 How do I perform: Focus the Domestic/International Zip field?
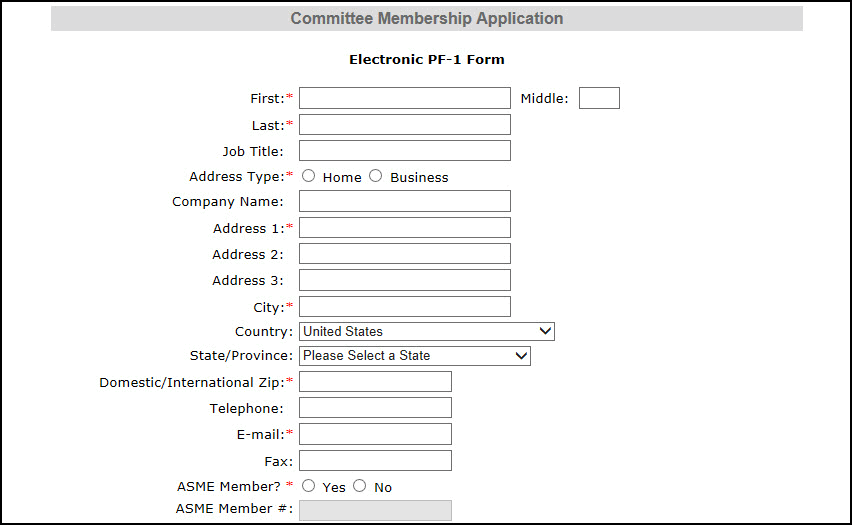(375, 382)
